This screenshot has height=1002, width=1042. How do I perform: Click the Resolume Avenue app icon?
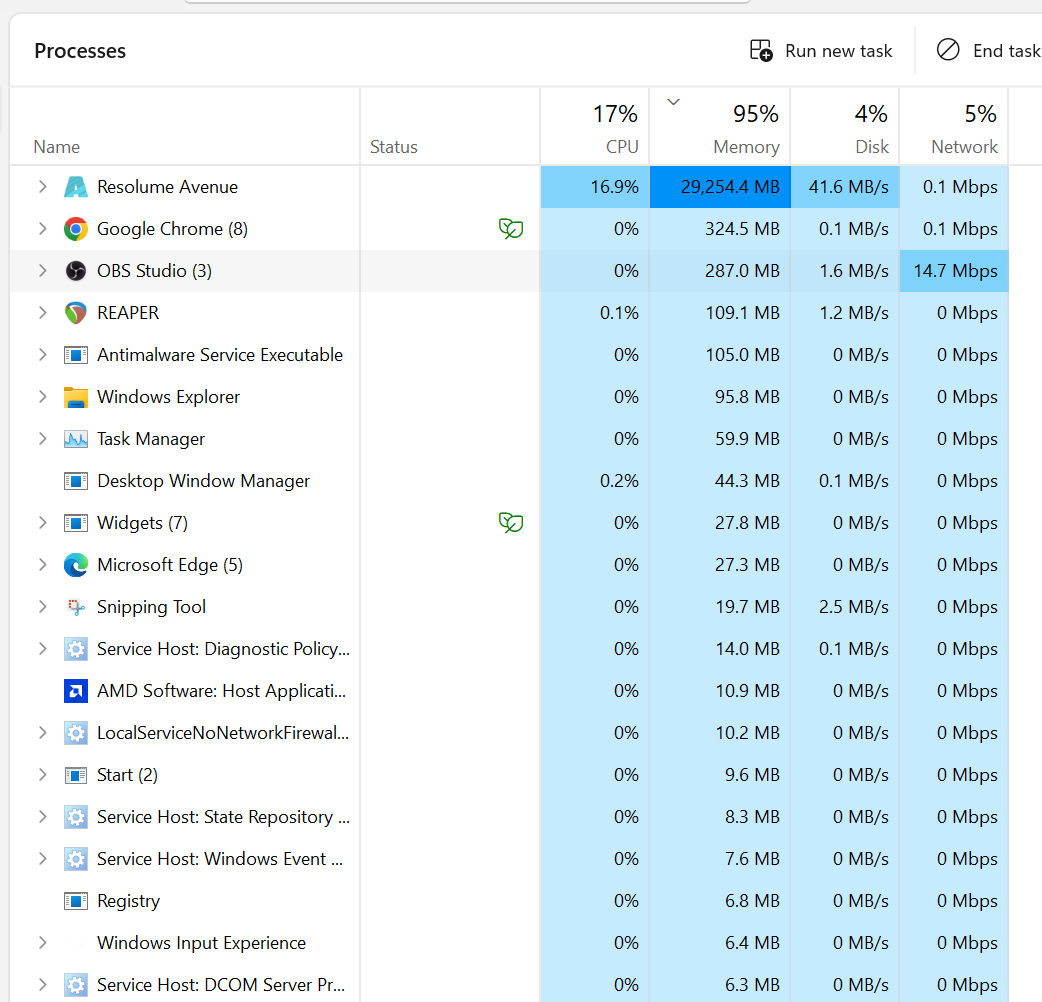coord(76,187)
